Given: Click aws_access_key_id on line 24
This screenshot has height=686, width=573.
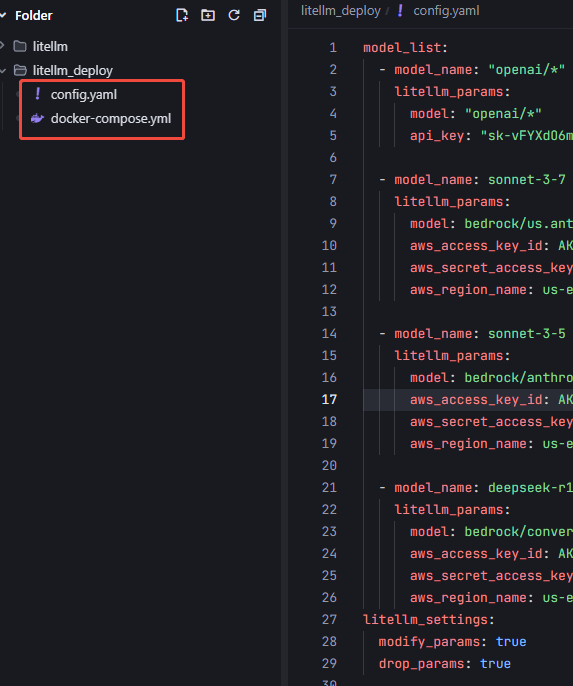Looking at the screenshot, I should pyautogui.click(x=476, y=553).
